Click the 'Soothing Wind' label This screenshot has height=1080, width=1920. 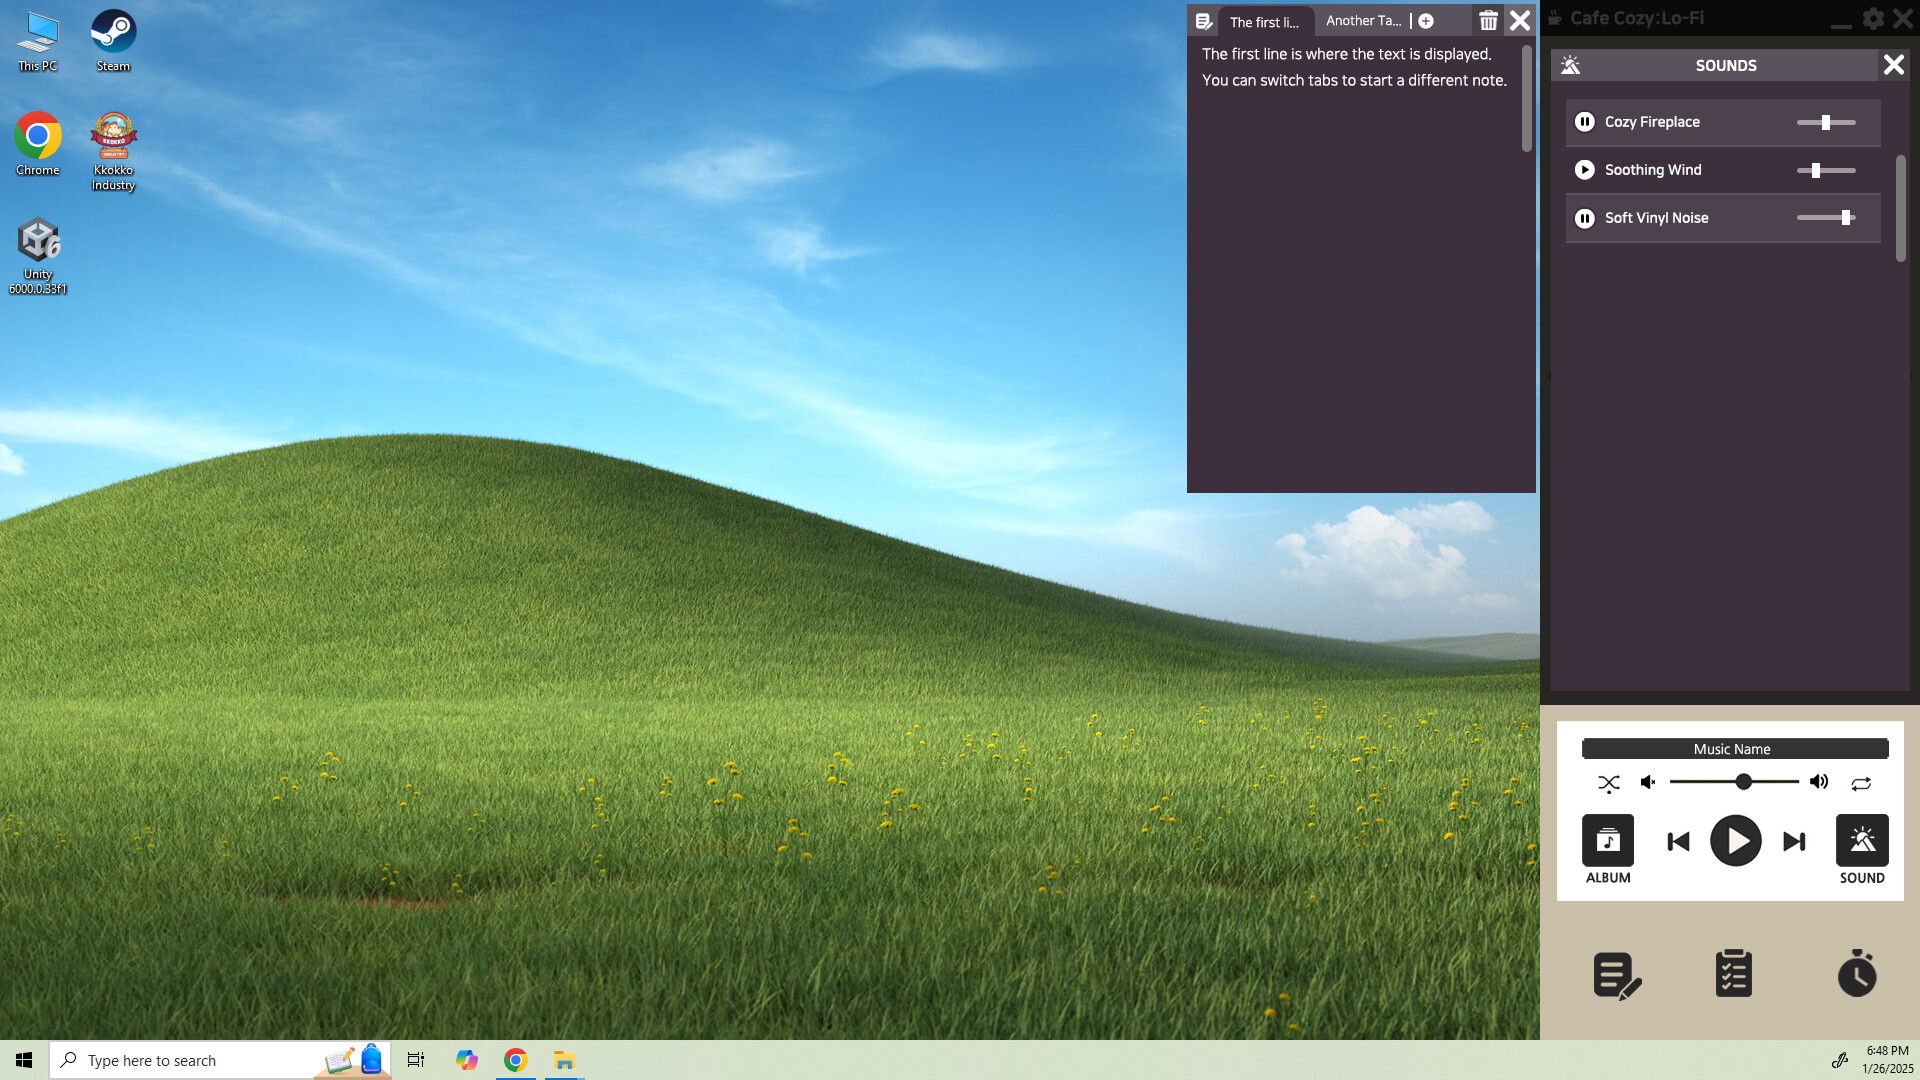click(x=1653, y=170)
